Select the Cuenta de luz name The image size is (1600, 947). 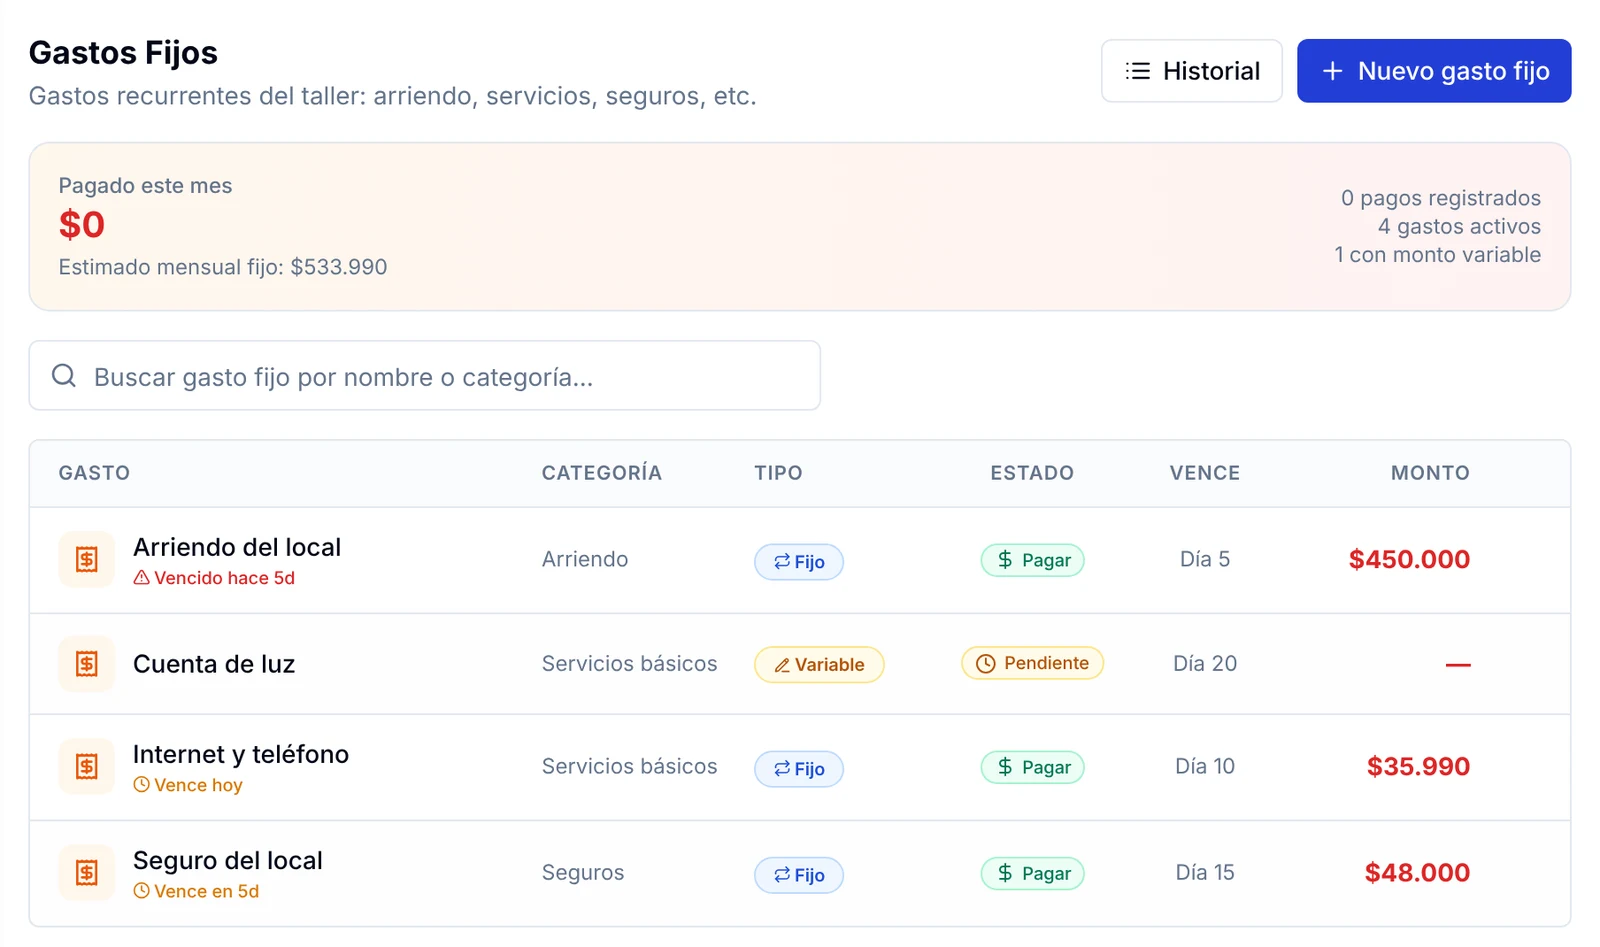pyautogui.click(x=214, y=664)
